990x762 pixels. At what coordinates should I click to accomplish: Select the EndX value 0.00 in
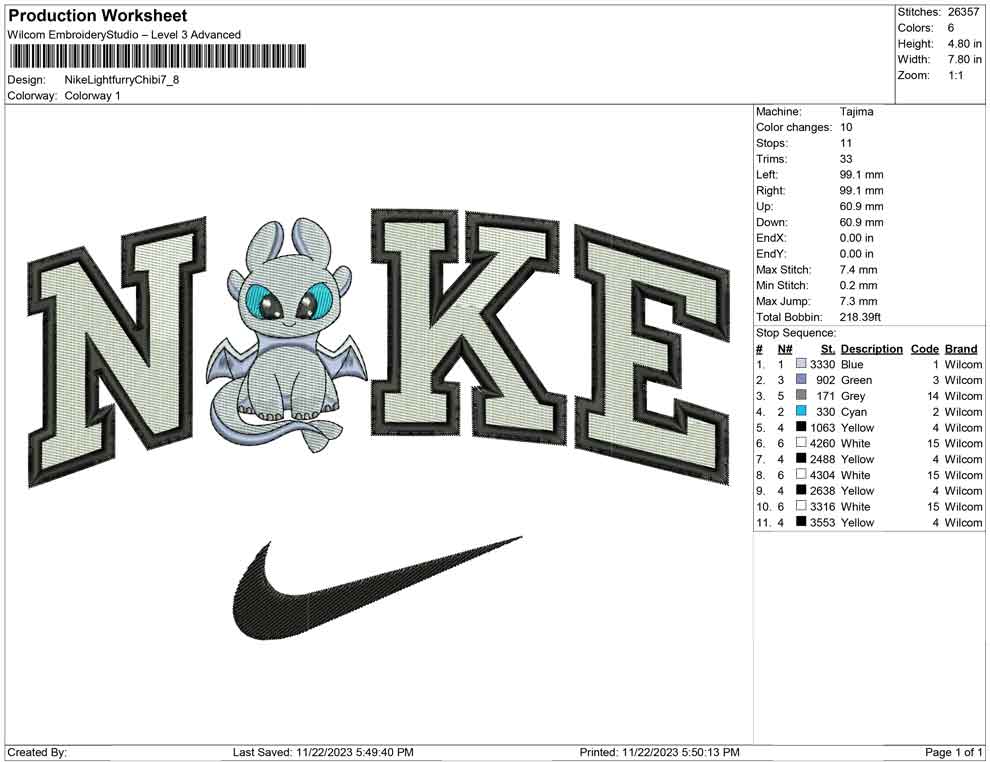[x=857, y=238]
